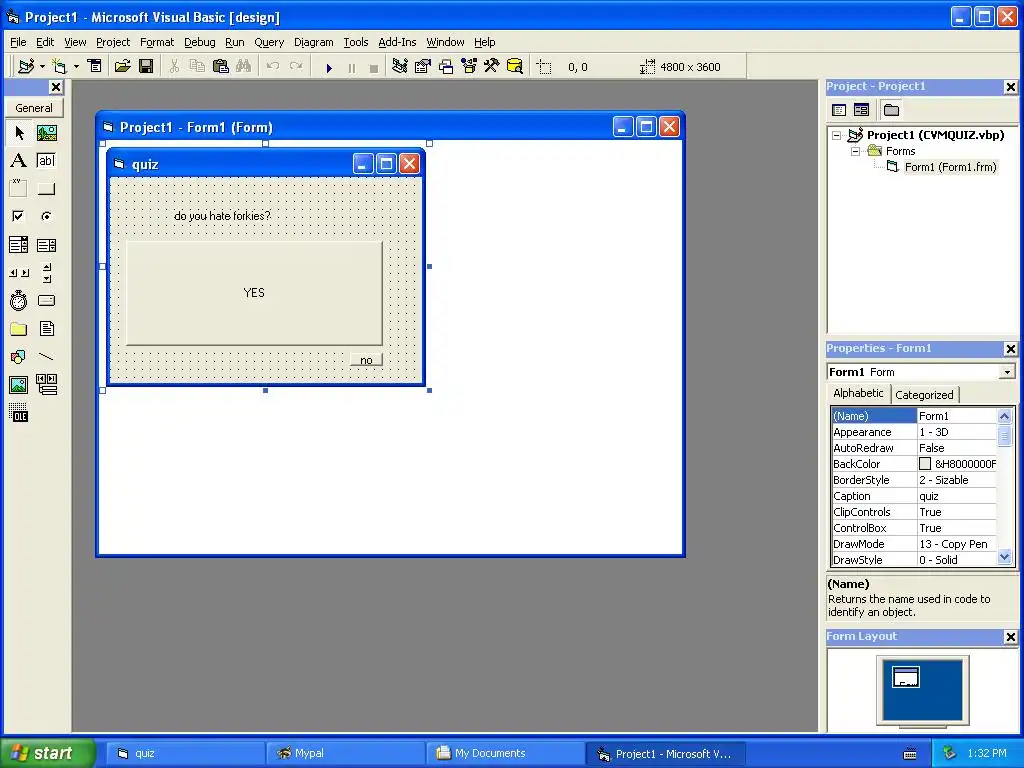Click View Object in Project panel

coord(861,110)
